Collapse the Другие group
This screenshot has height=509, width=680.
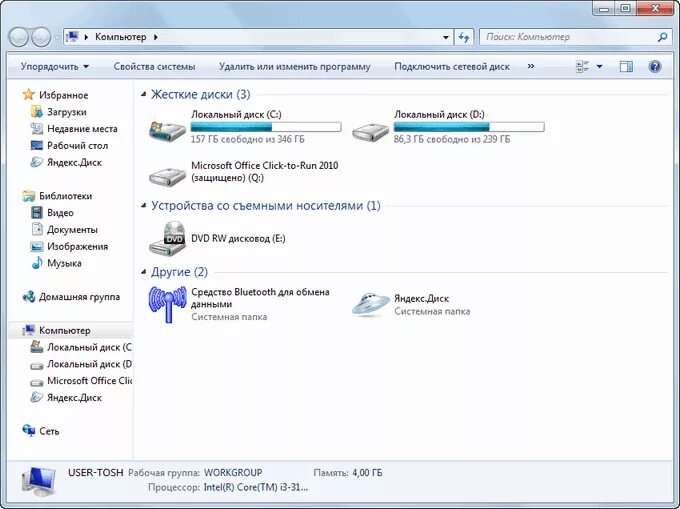click(x=144, y=272)
